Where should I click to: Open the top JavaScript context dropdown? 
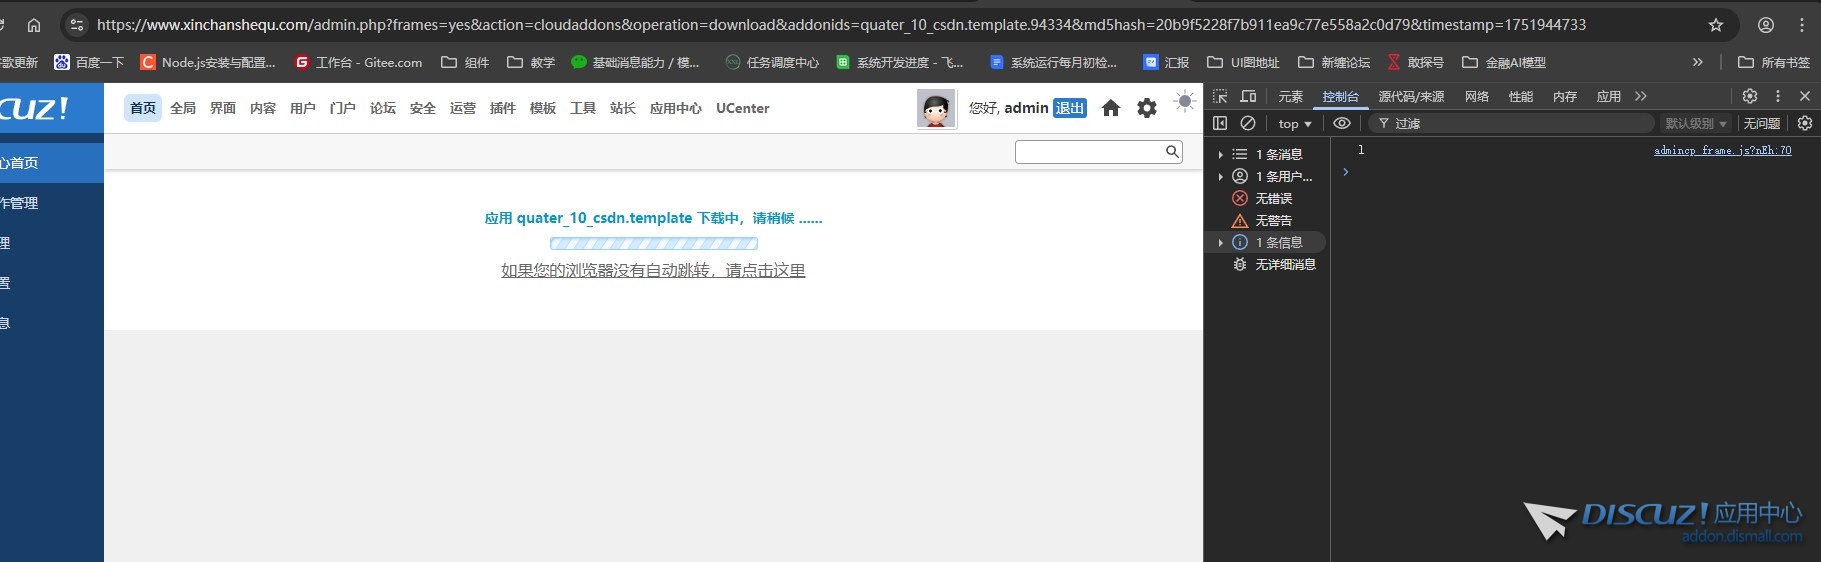point(1294,123)
